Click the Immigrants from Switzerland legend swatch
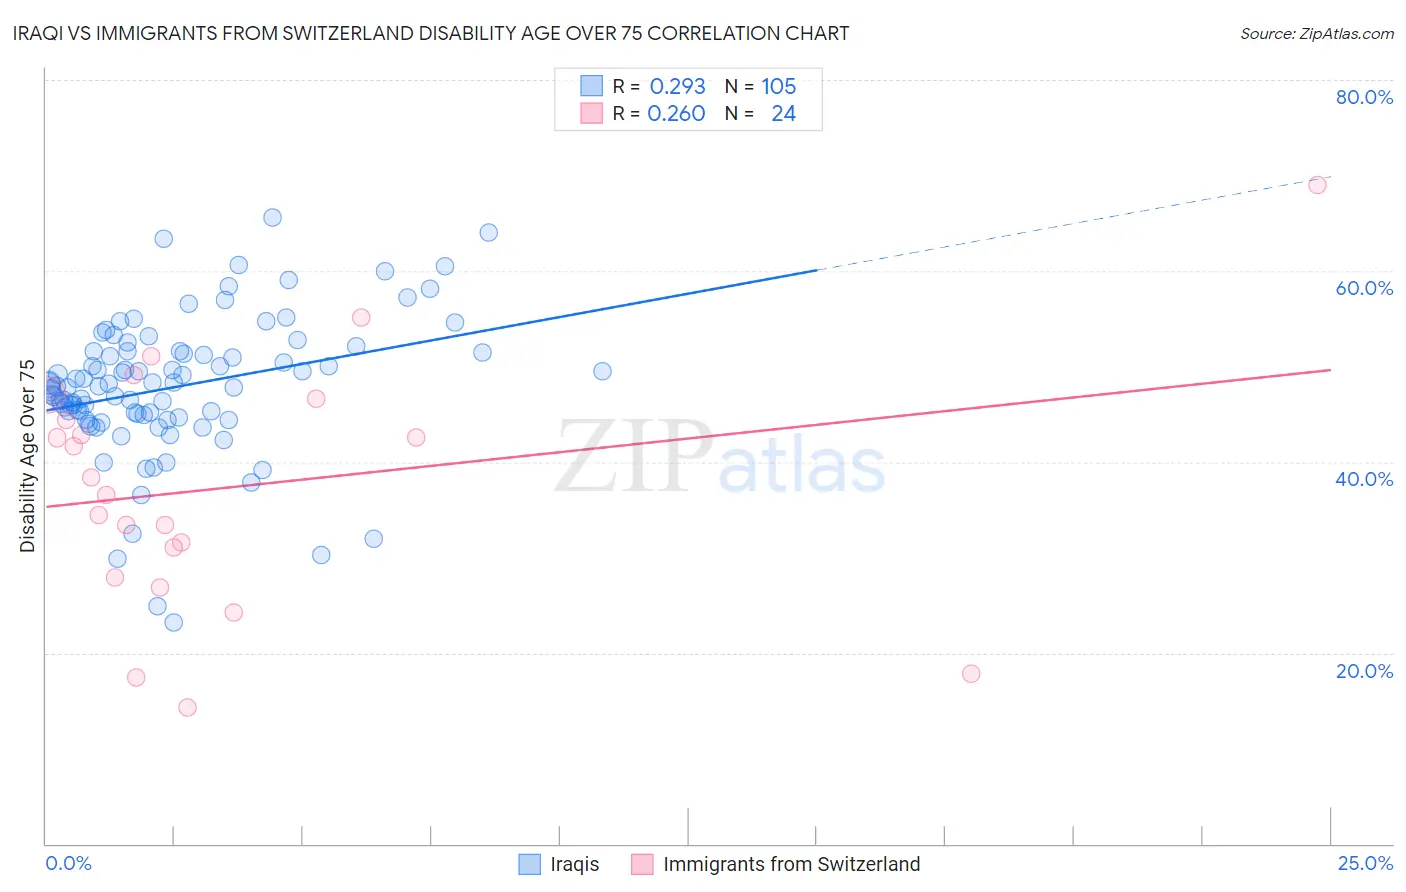Image resolution: width=1406 pixels, height=892 pixels. tap(642, 864)
